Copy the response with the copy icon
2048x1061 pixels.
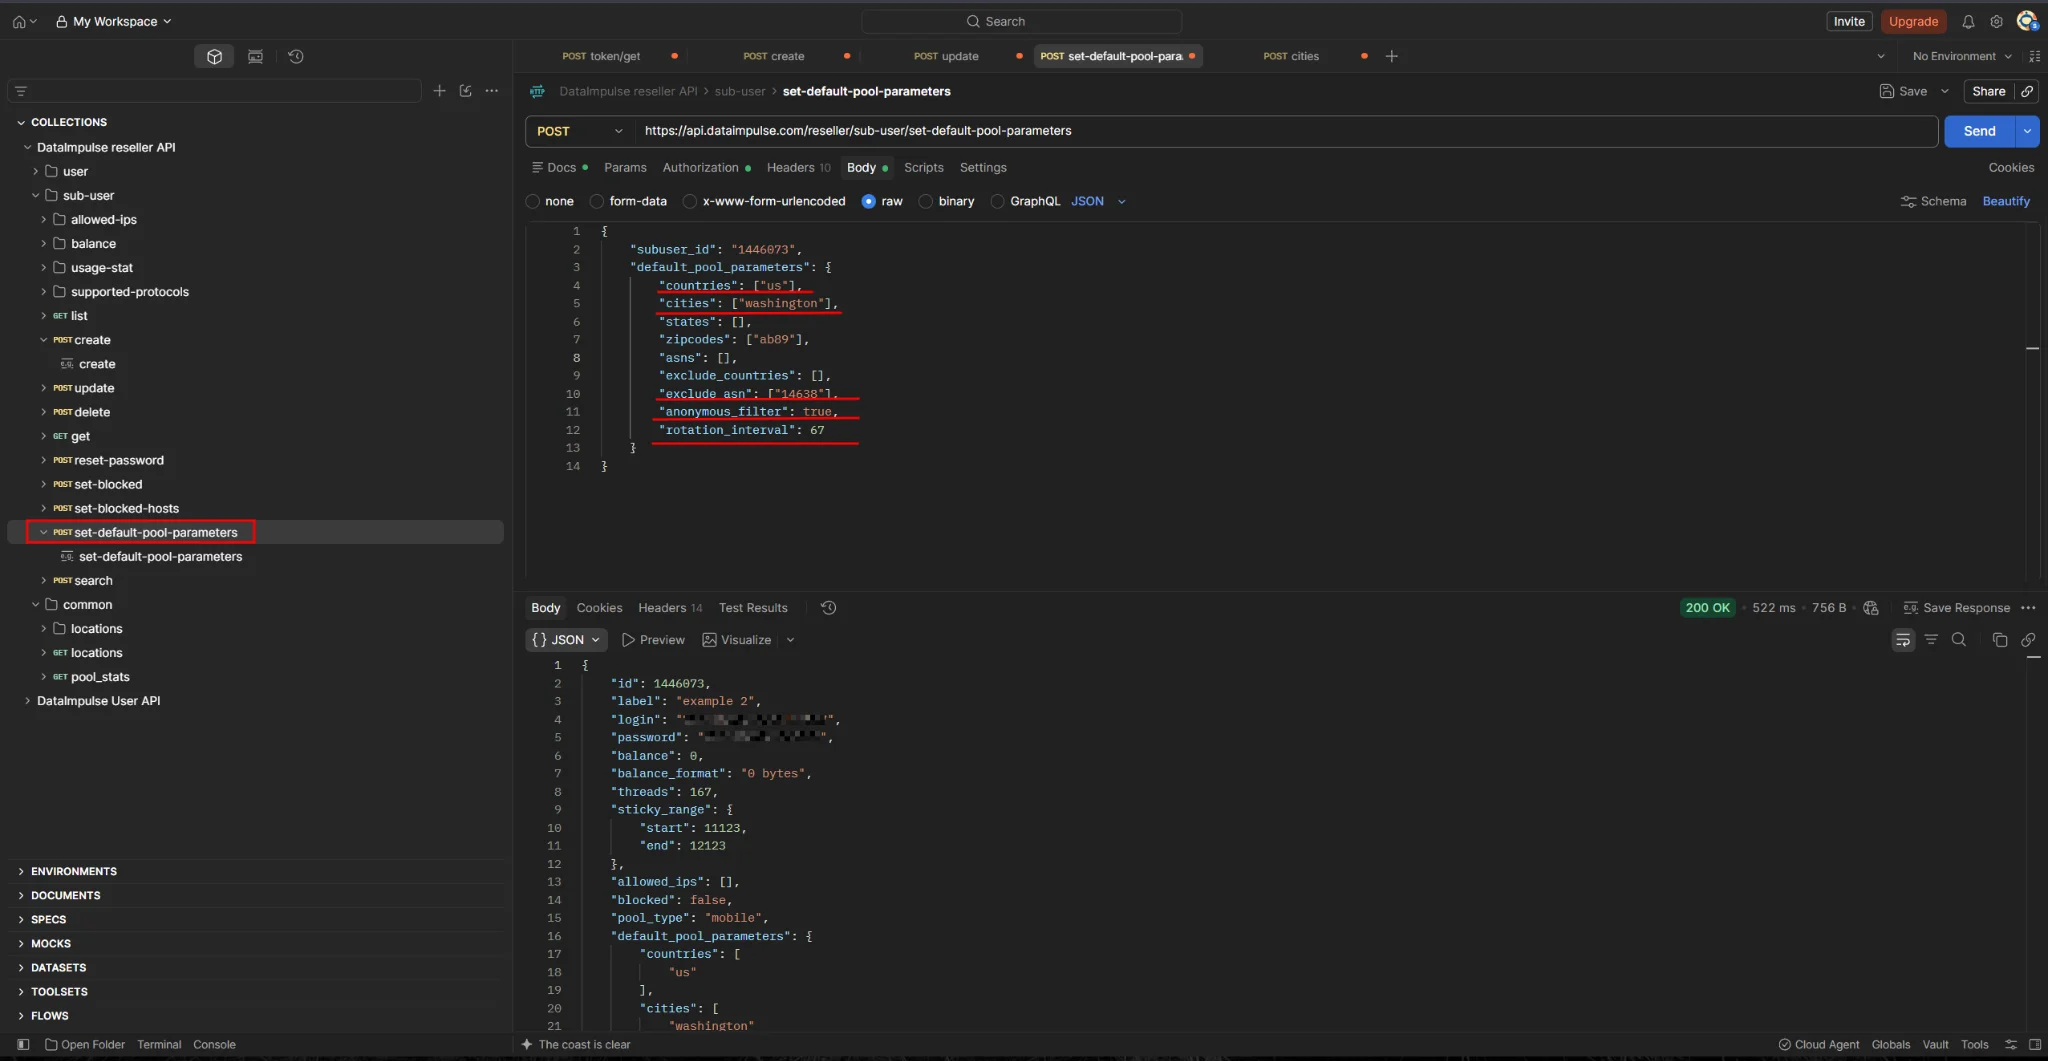tap(1999, 639)
